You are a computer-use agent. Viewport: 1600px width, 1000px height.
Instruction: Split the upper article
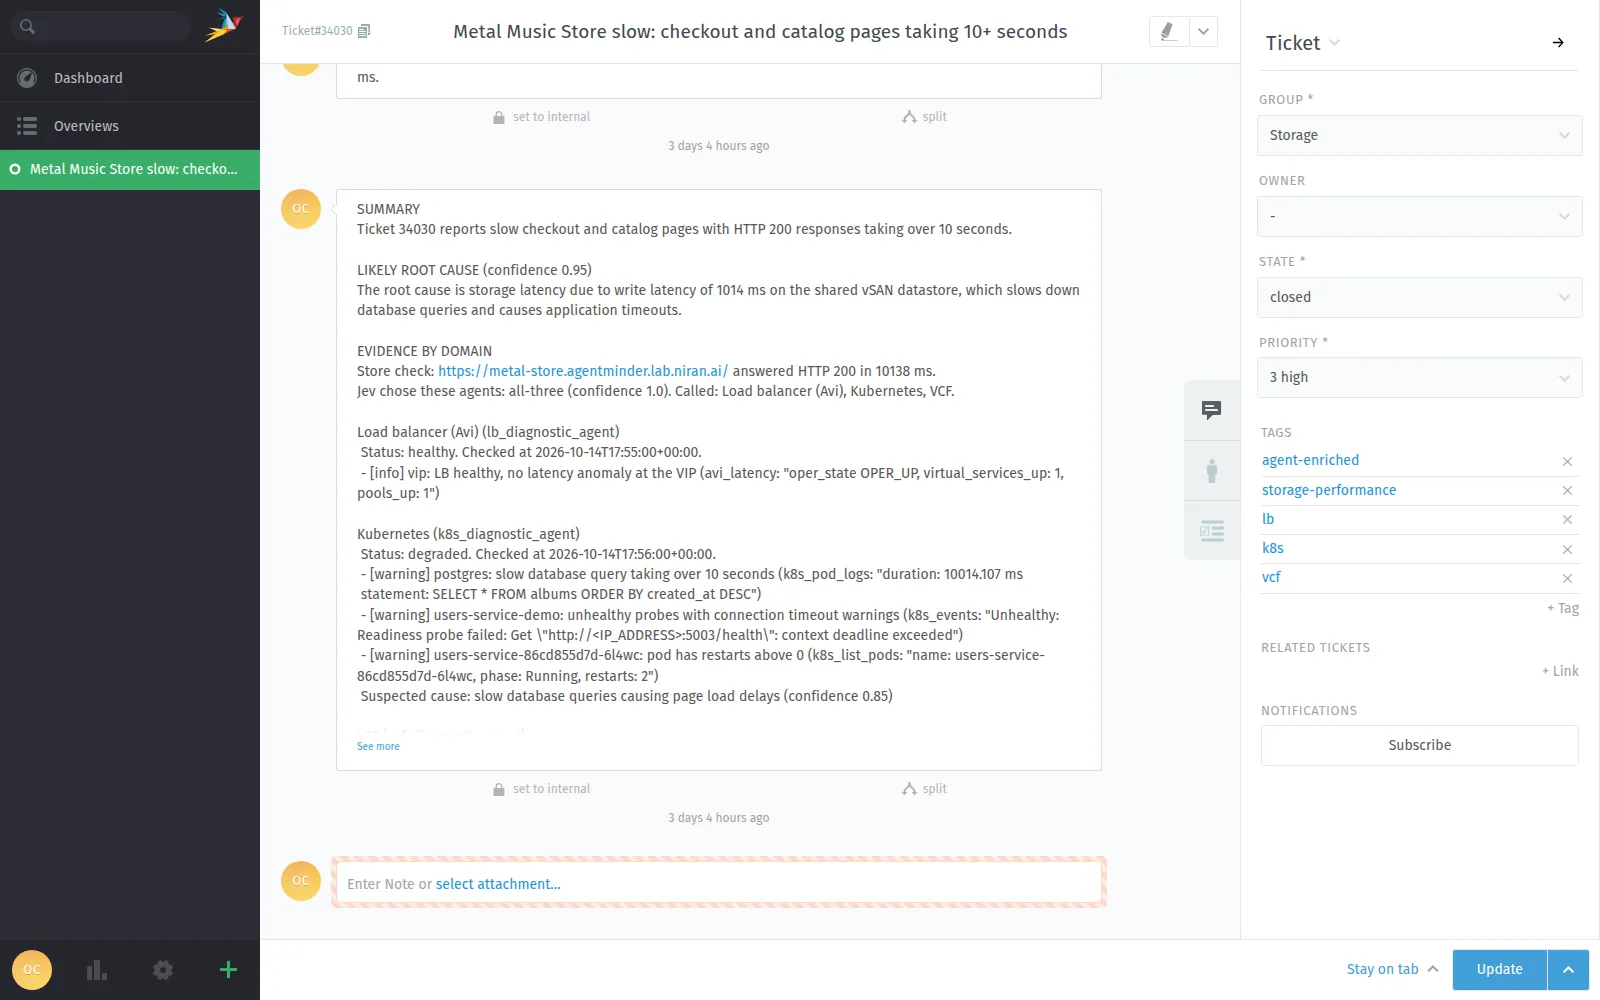click(924, 117)
